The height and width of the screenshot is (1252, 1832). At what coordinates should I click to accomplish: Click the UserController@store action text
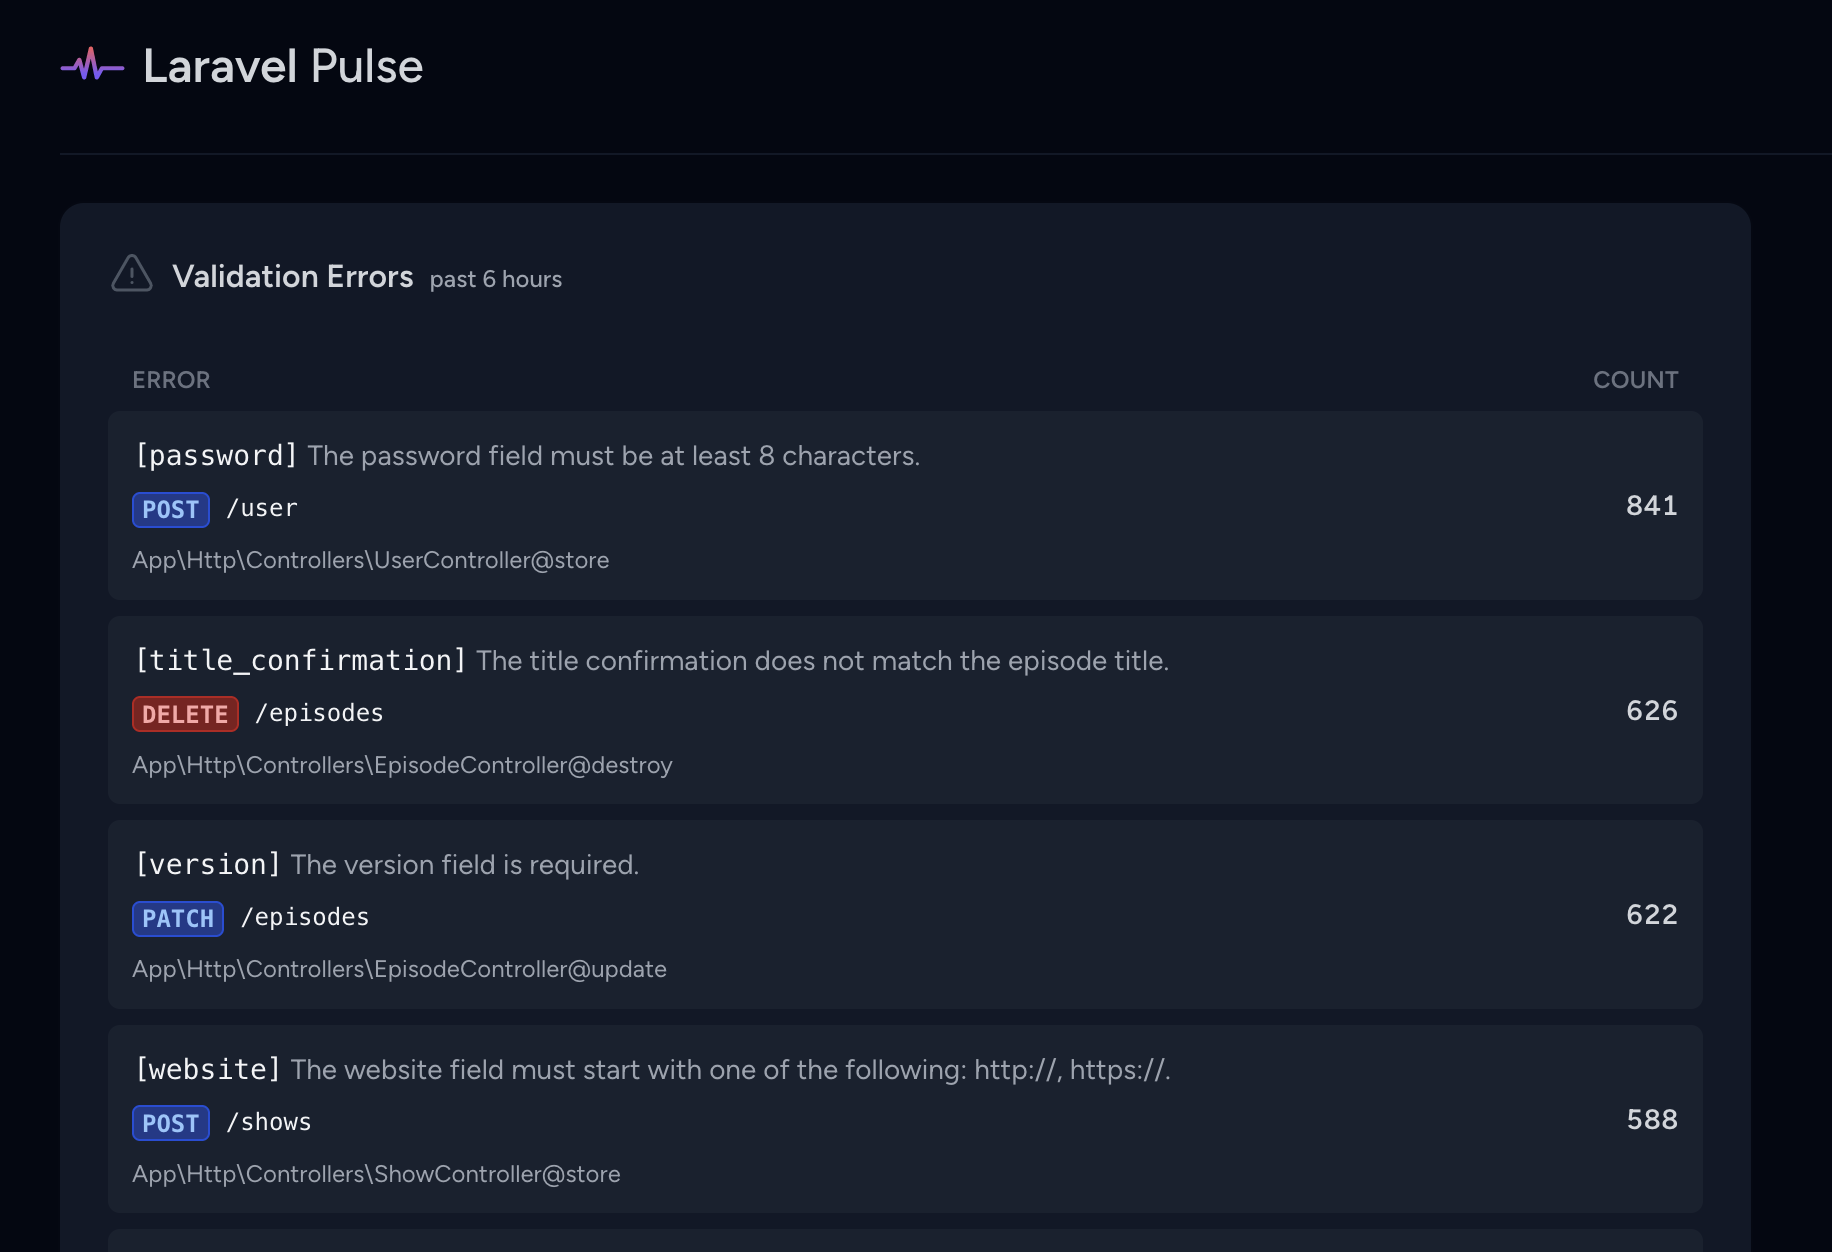(x=371, y=560)
